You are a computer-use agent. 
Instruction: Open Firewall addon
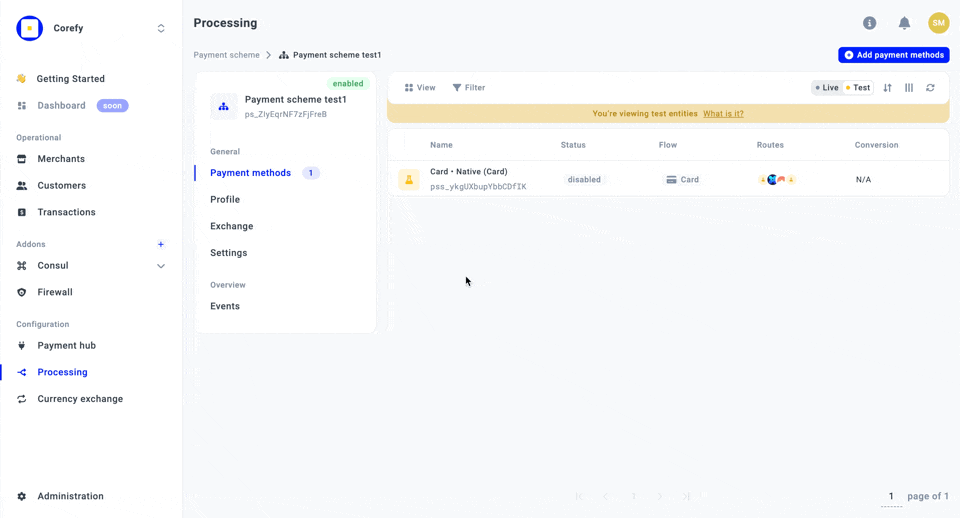55,292
